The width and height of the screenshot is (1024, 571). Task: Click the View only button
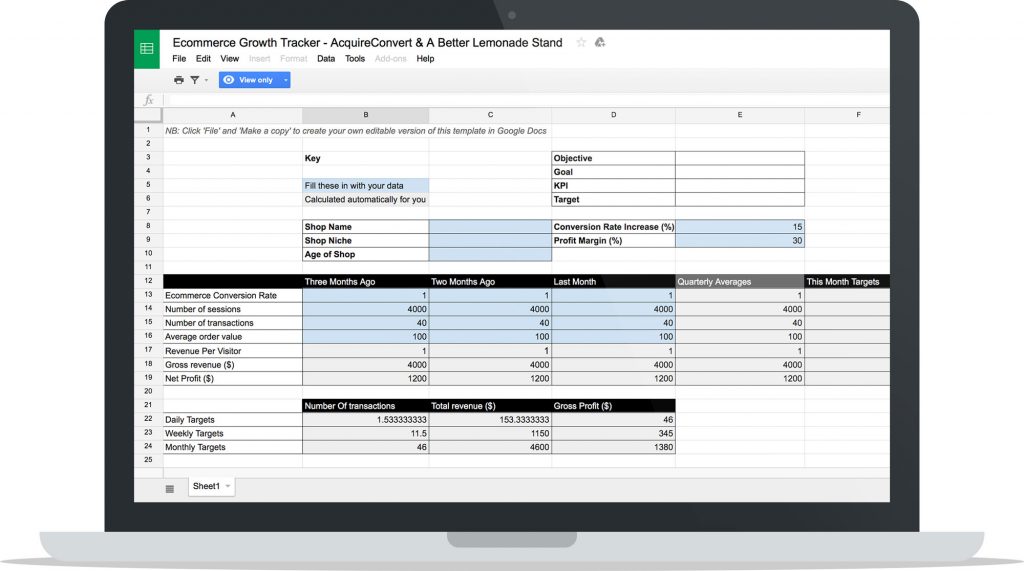pos(249,80)
